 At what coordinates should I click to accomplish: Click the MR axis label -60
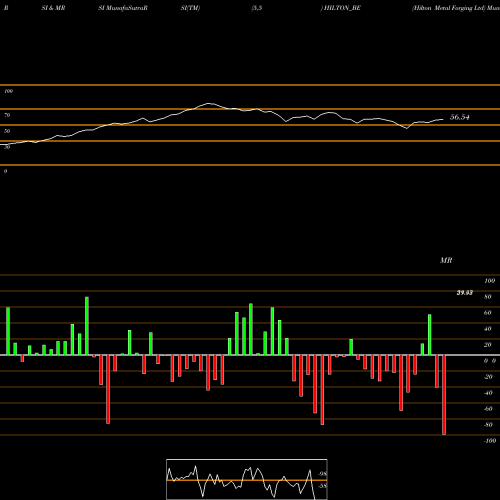click(x=488, y=409)
